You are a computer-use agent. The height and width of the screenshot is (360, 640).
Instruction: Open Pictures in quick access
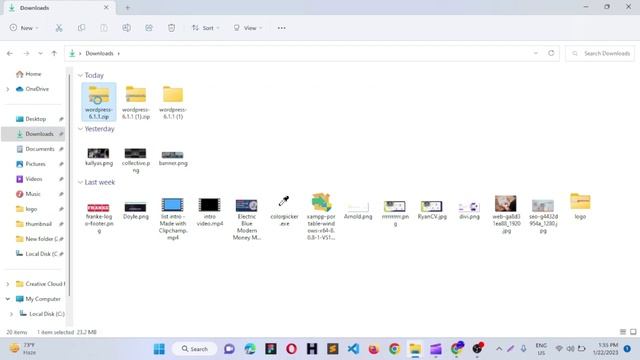35,164
